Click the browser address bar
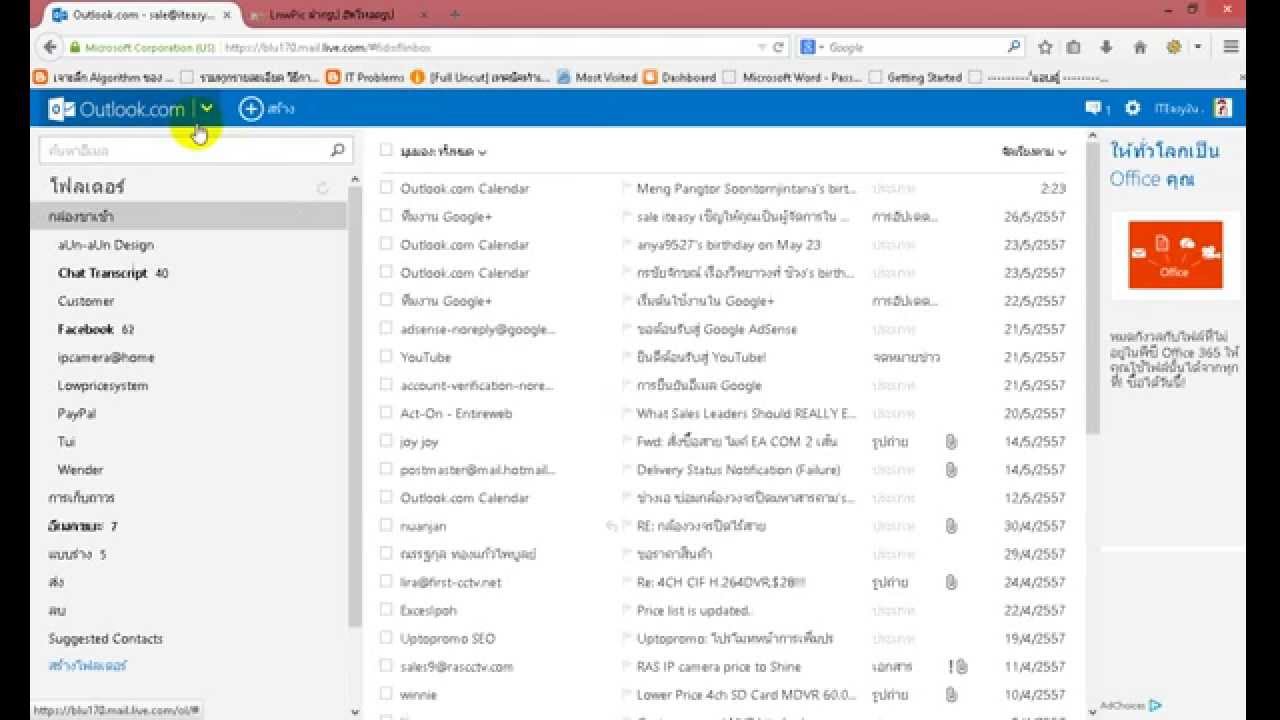 tap(490, 47)
